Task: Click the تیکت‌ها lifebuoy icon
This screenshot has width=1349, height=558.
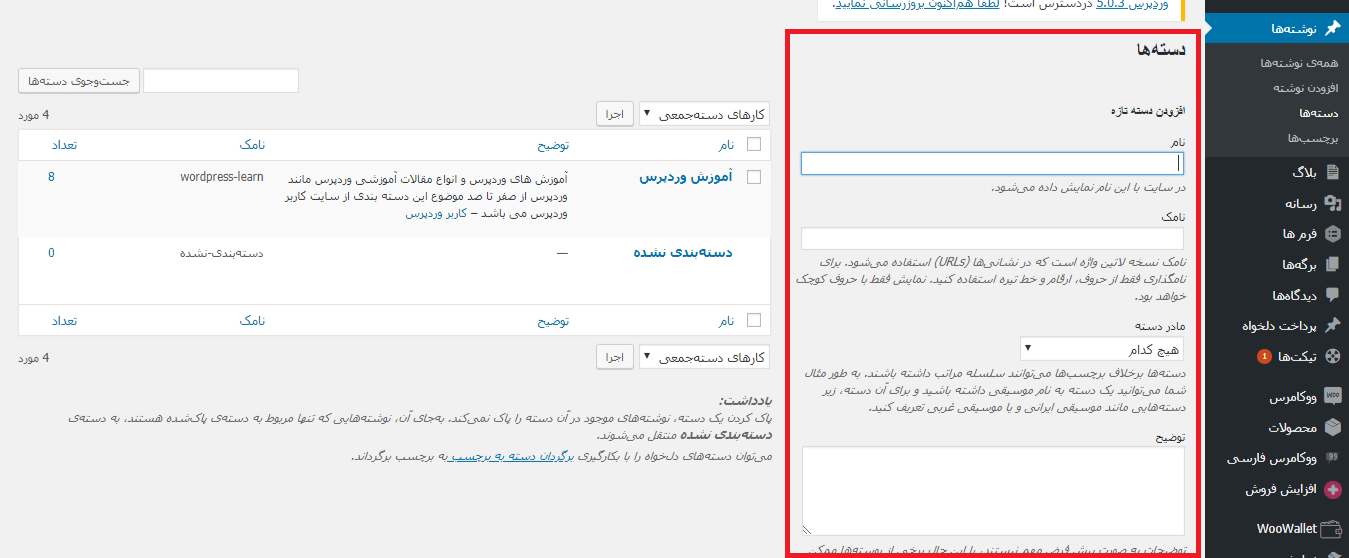Action: coord(1332,356)
